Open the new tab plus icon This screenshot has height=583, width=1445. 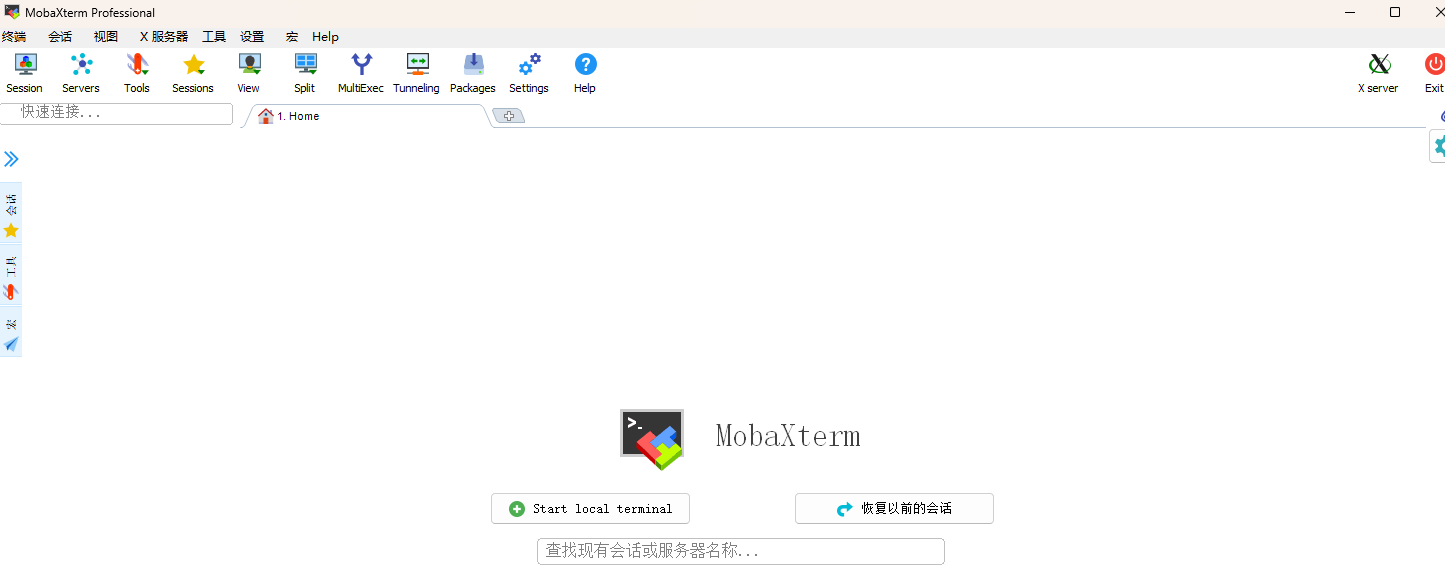click(x=509, y=116)
